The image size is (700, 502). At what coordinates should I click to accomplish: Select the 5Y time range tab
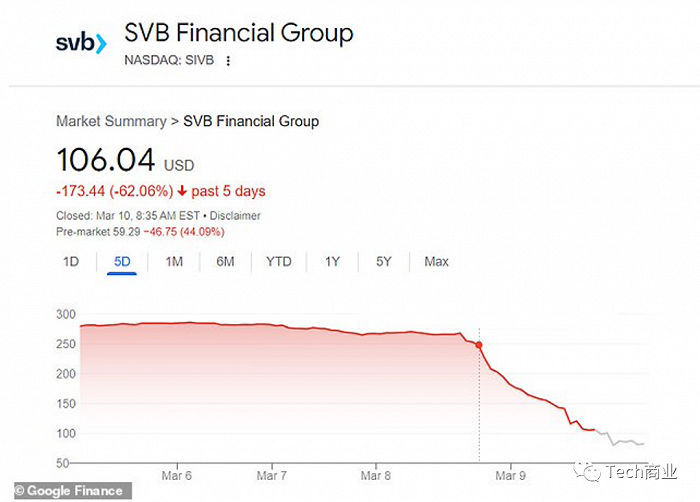click(384, 262)
